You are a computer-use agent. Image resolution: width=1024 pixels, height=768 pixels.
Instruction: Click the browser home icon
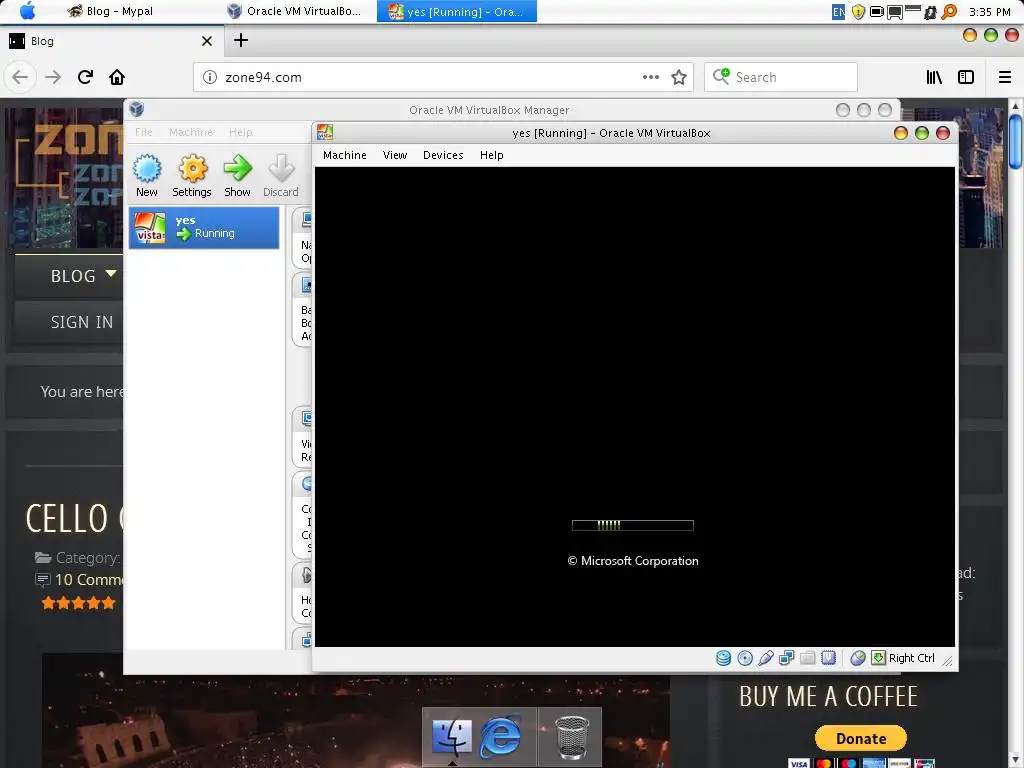tap(117, 77)
